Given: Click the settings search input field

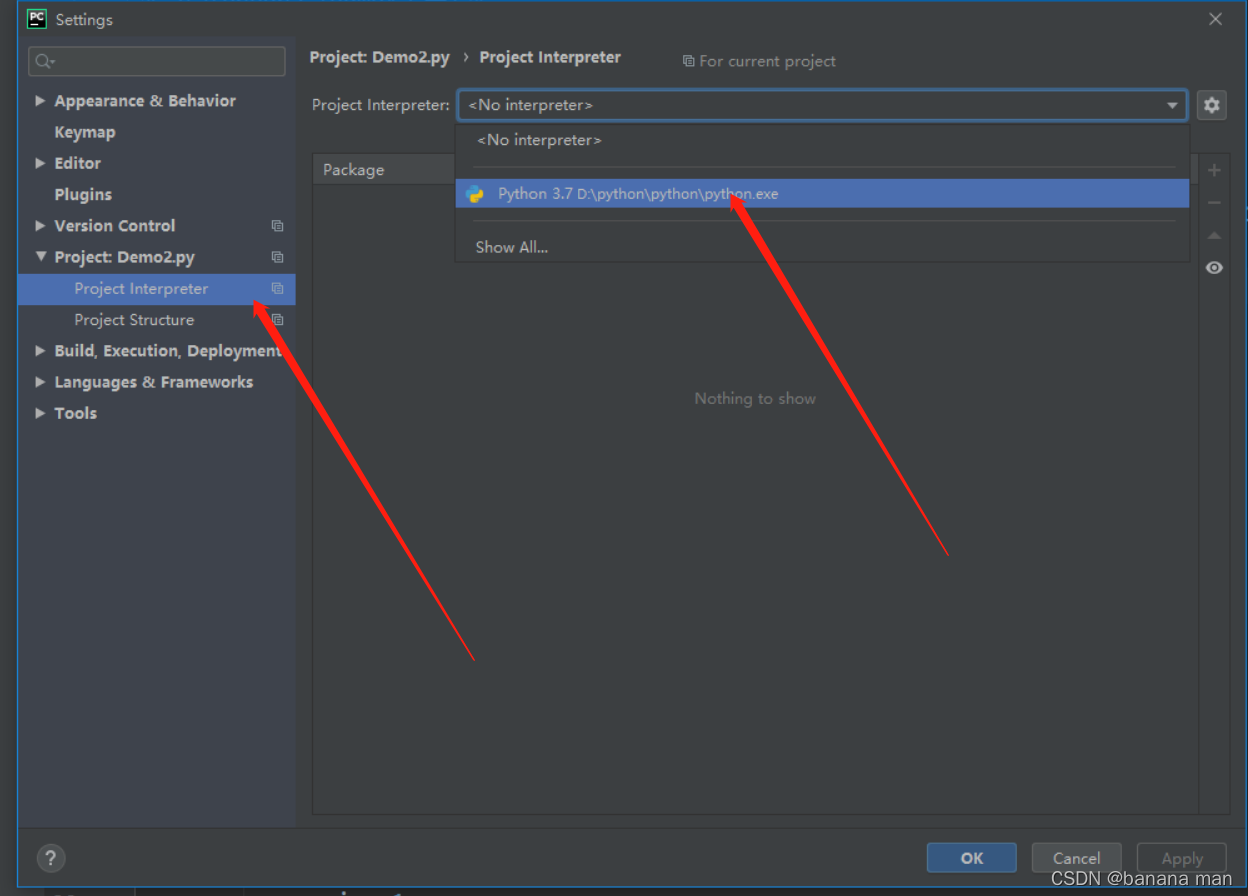Looking at the screenshot, I should (x=157, y=62).
